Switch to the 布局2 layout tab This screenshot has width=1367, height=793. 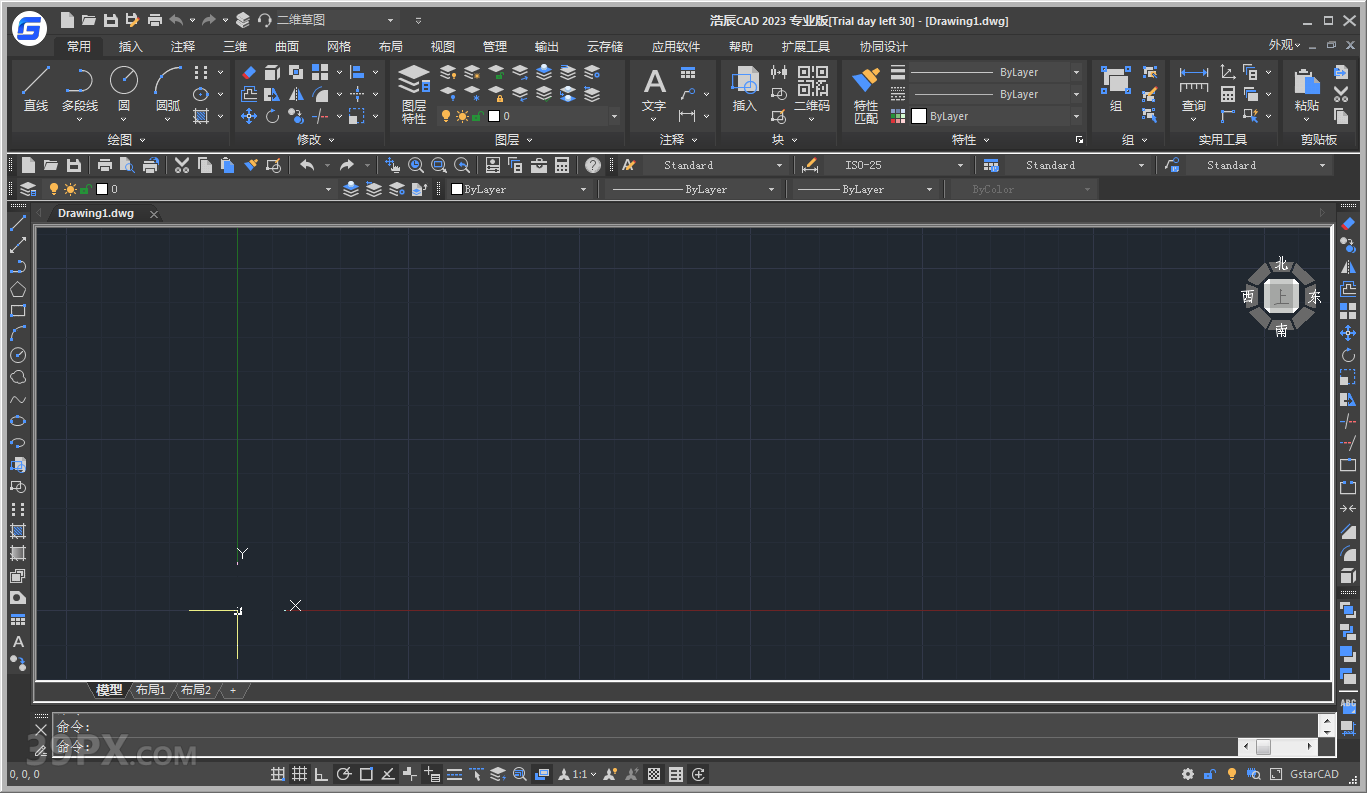coord(195,690)
